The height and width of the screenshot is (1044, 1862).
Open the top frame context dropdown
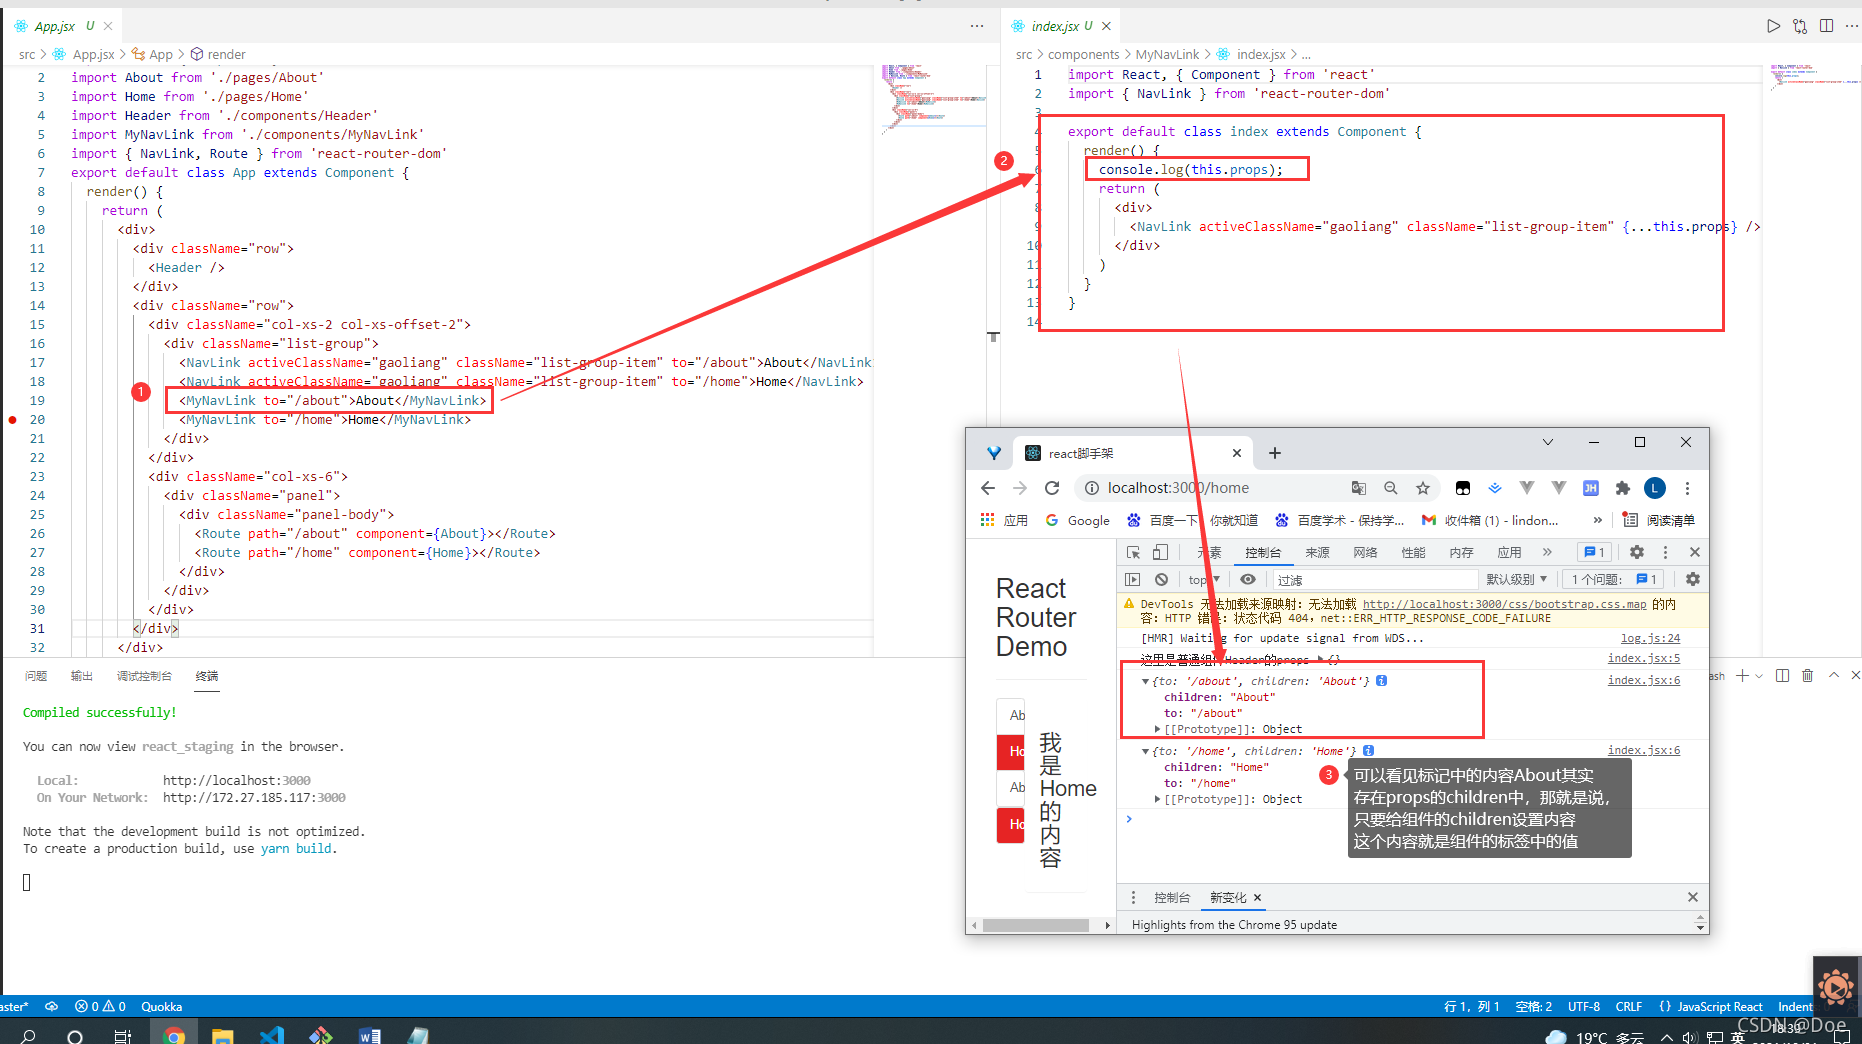tap(1203, 578)
